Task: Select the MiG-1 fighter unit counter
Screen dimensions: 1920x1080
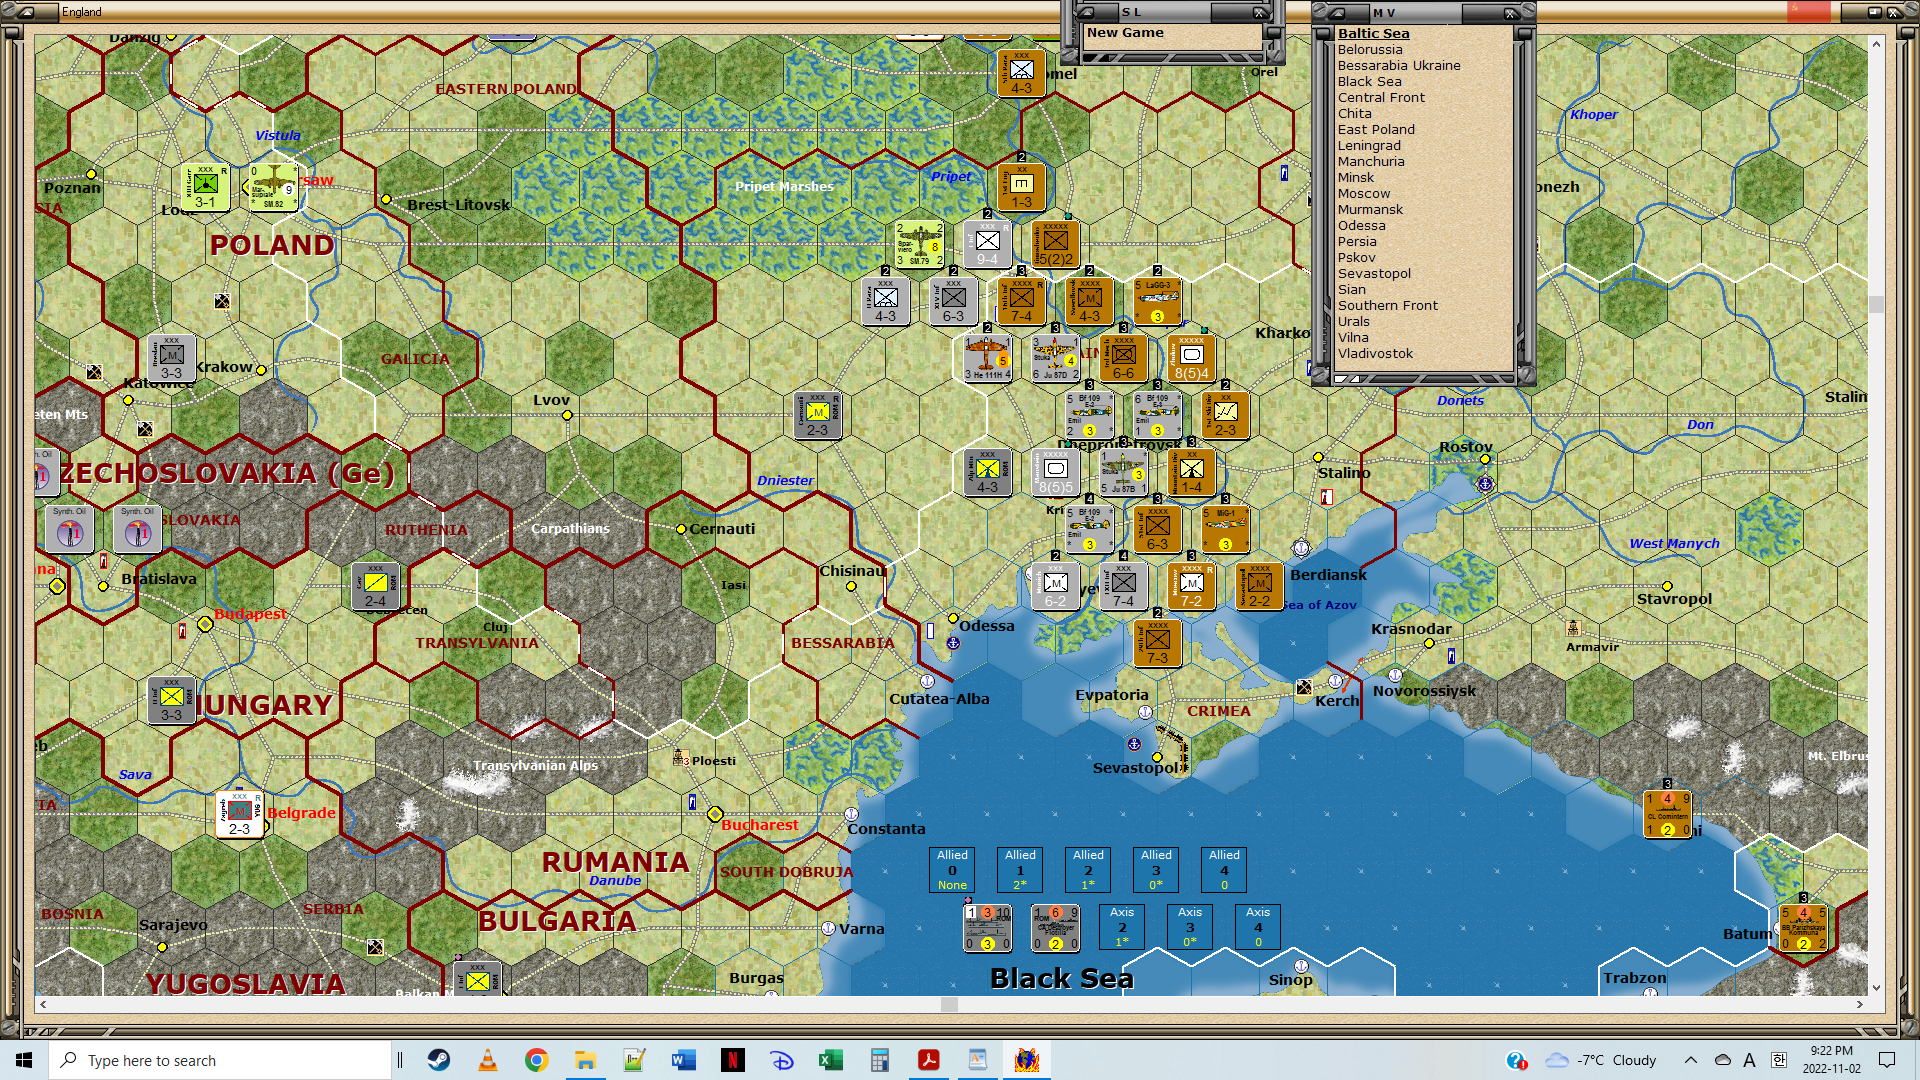Action: click(x=1225, y=529)
